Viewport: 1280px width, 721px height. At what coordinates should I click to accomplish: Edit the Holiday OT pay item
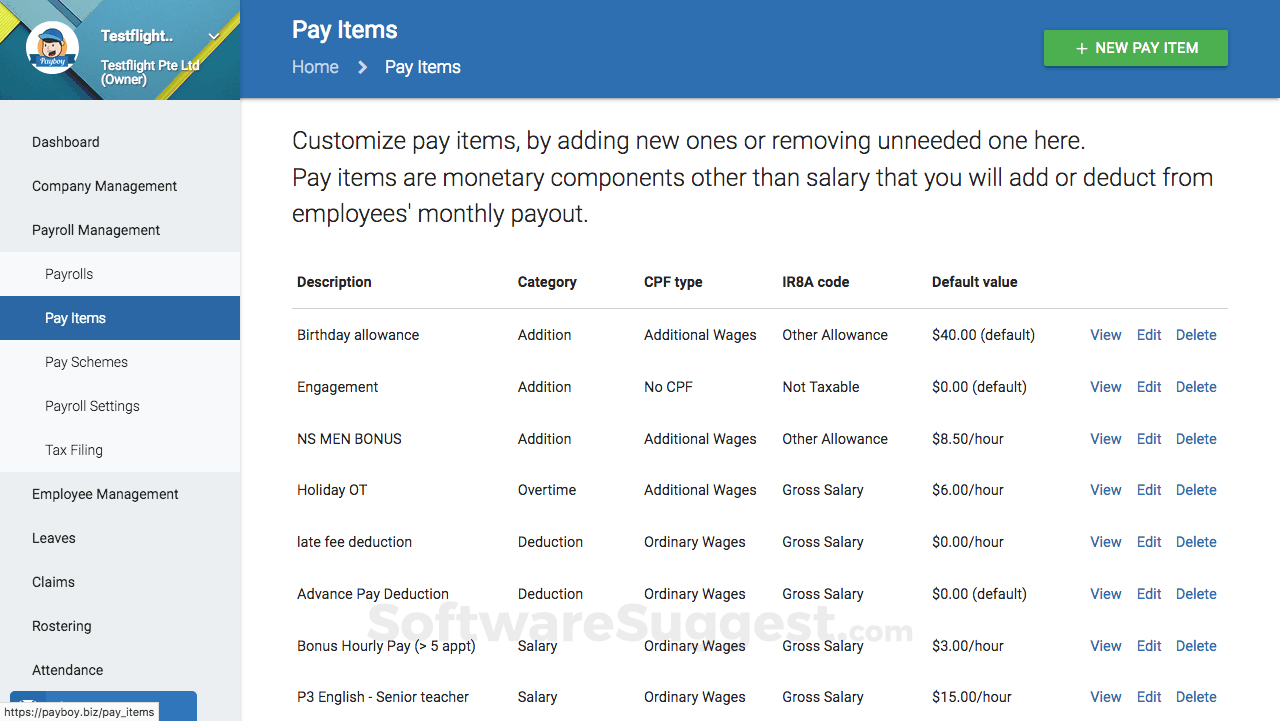point(1149,490)
